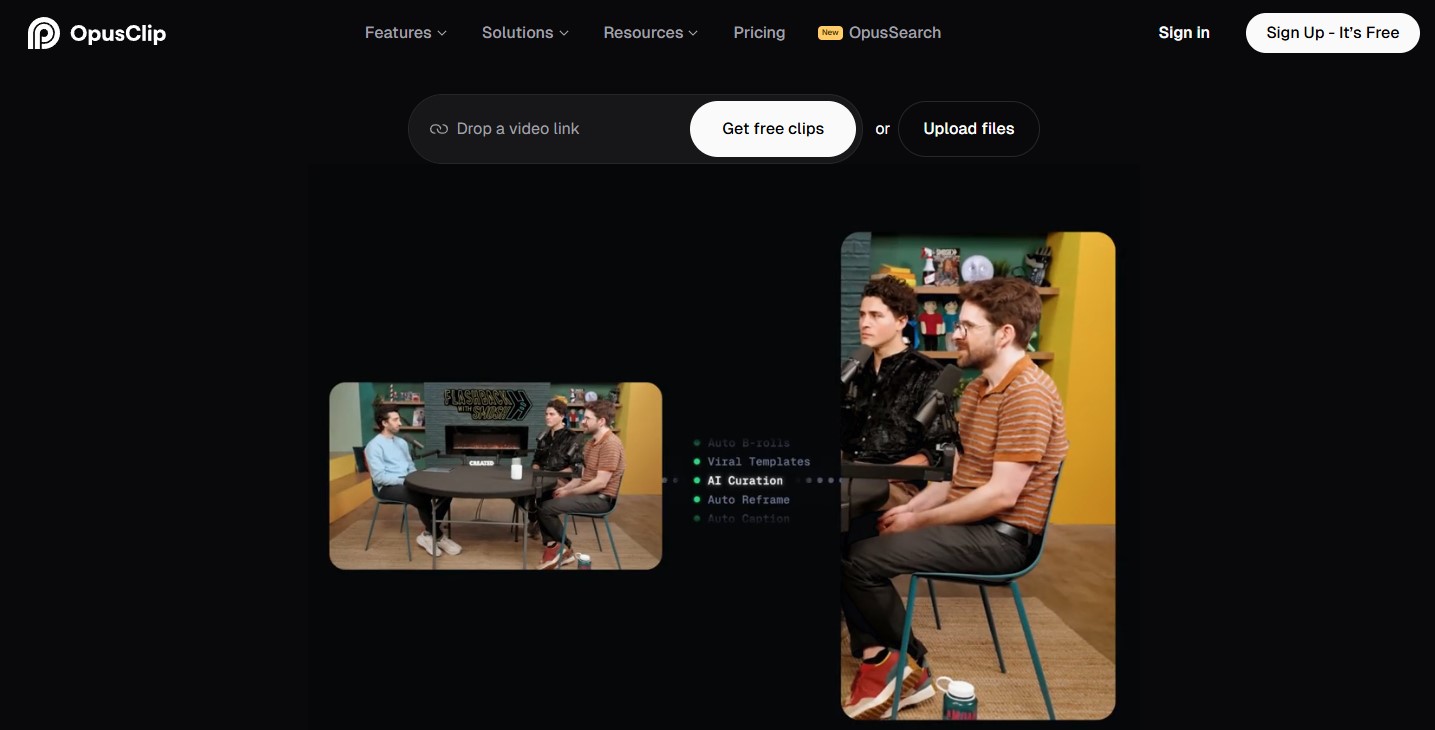Click the green dot beside Viral Templates
Screen dimensions: 1435x730
(697, 462)
